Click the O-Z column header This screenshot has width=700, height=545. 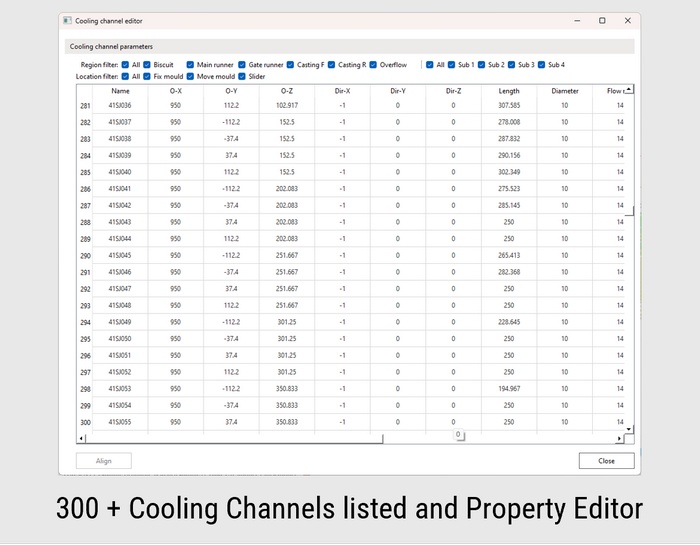coord(287,91)
